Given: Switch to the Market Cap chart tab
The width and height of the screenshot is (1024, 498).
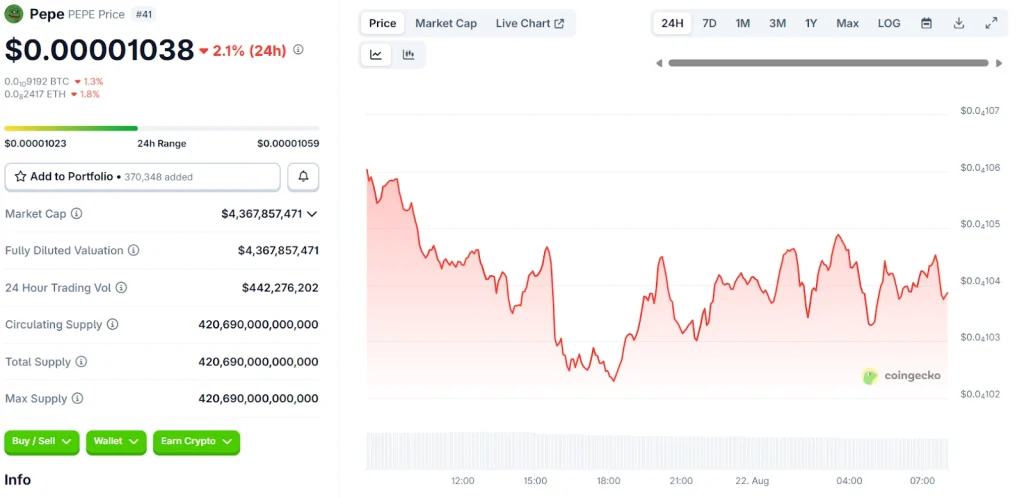Looking at the screenshot, I should click(x=446, y=23).
